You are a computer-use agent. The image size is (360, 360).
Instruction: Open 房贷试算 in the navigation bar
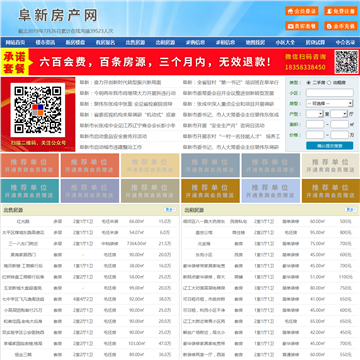[x=315, y=42]
